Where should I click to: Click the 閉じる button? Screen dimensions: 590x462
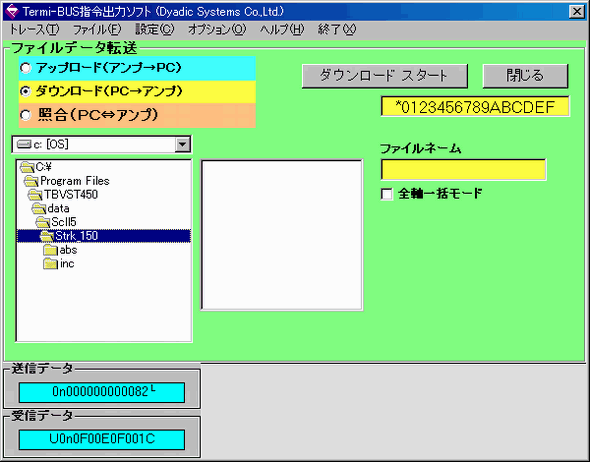tap(525, 76)
